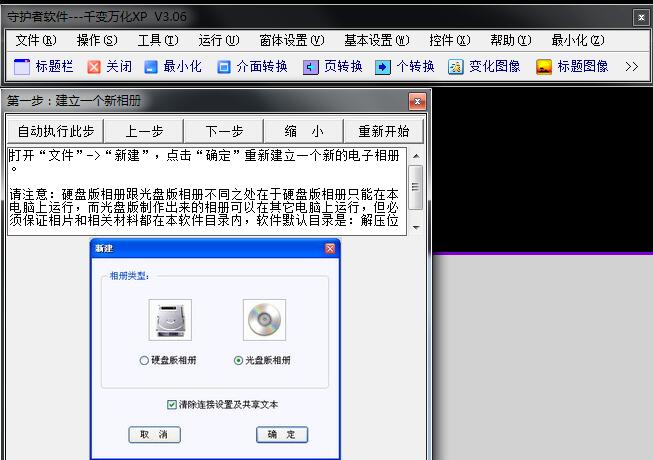
Task: Select the 介面转换 toolbar icon
Action: click(224, 67)
